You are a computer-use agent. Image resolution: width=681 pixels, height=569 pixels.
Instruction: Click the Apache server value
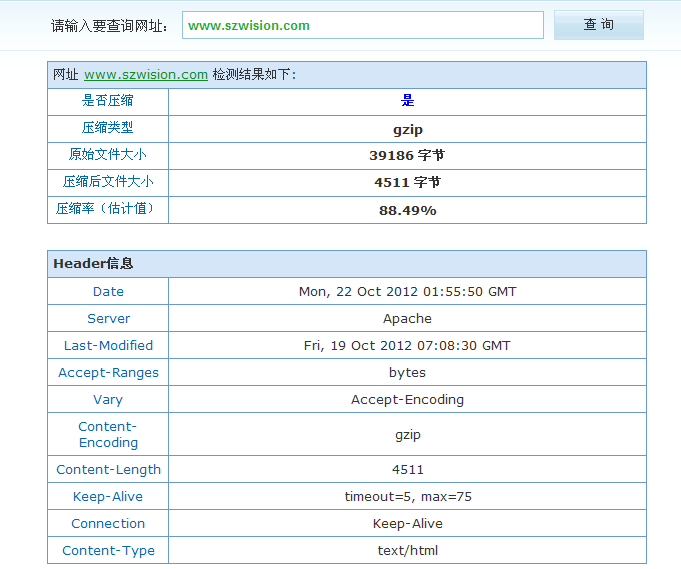pos(407,319)
